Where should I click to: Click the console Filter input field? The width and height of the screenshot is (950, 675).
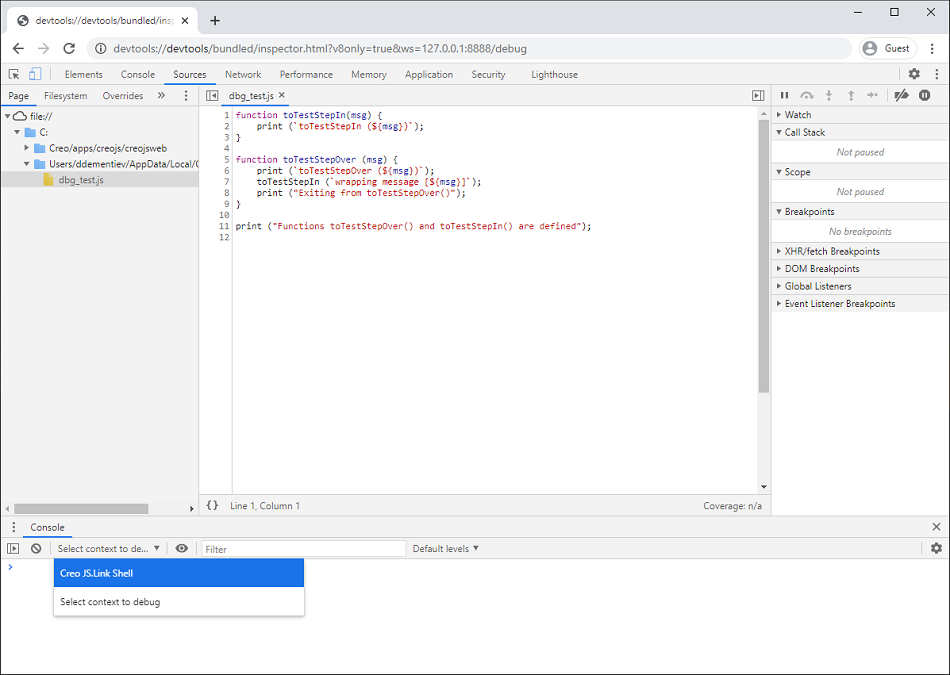pyautogui.click(x=303, y=548)
